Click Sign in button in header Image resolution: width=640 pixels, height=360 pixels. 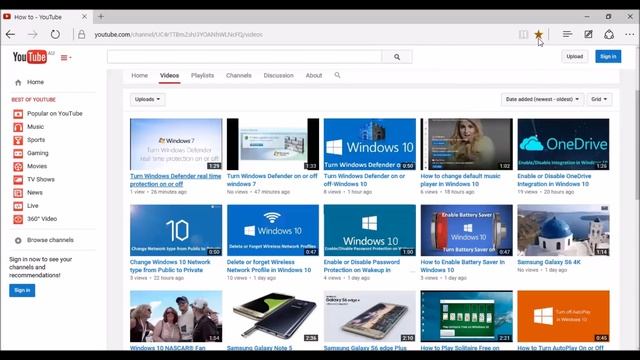tap(608, 56)
